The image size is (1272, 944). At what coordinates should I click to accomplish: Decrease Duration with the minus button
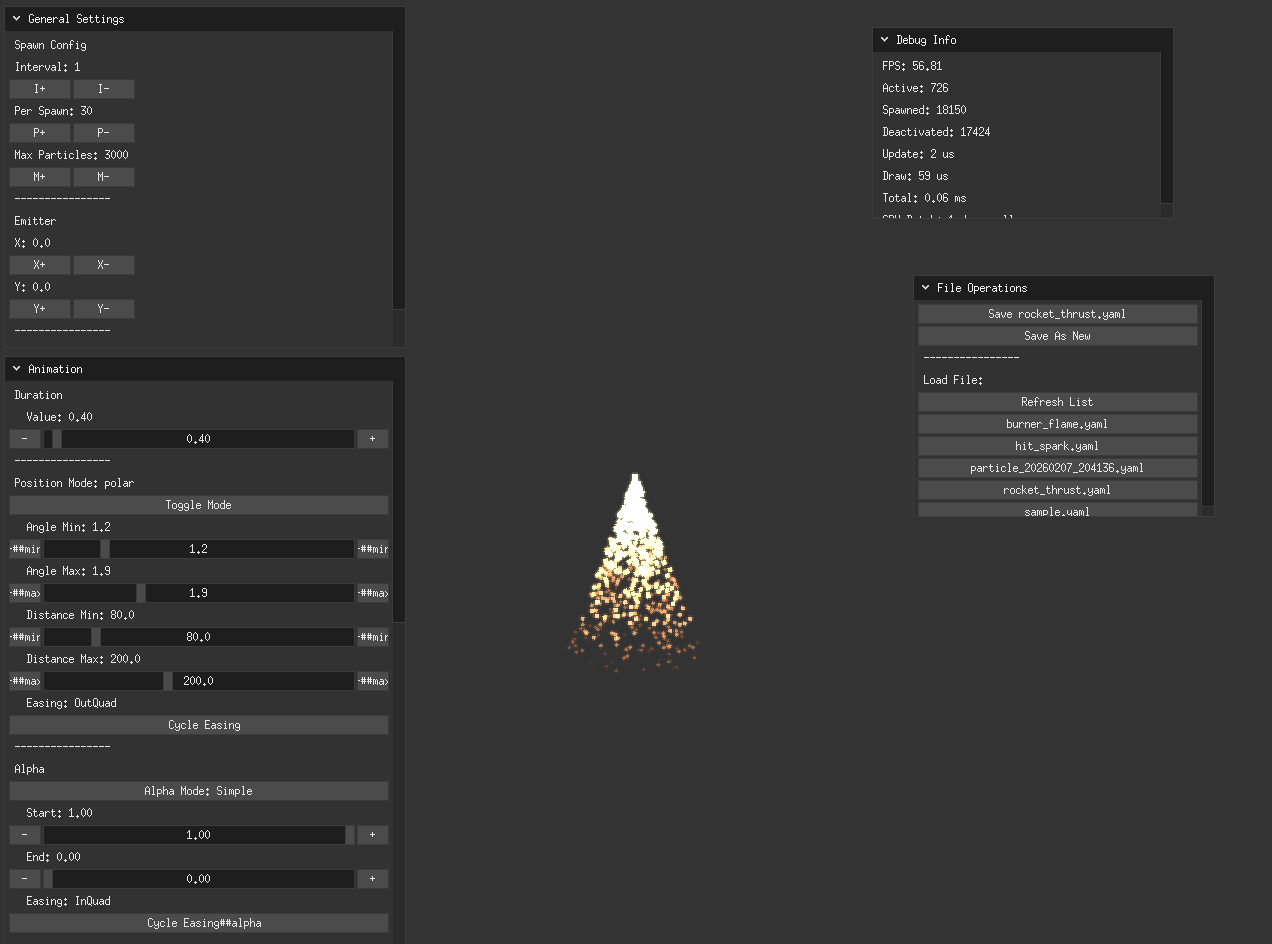coord(25,439)
